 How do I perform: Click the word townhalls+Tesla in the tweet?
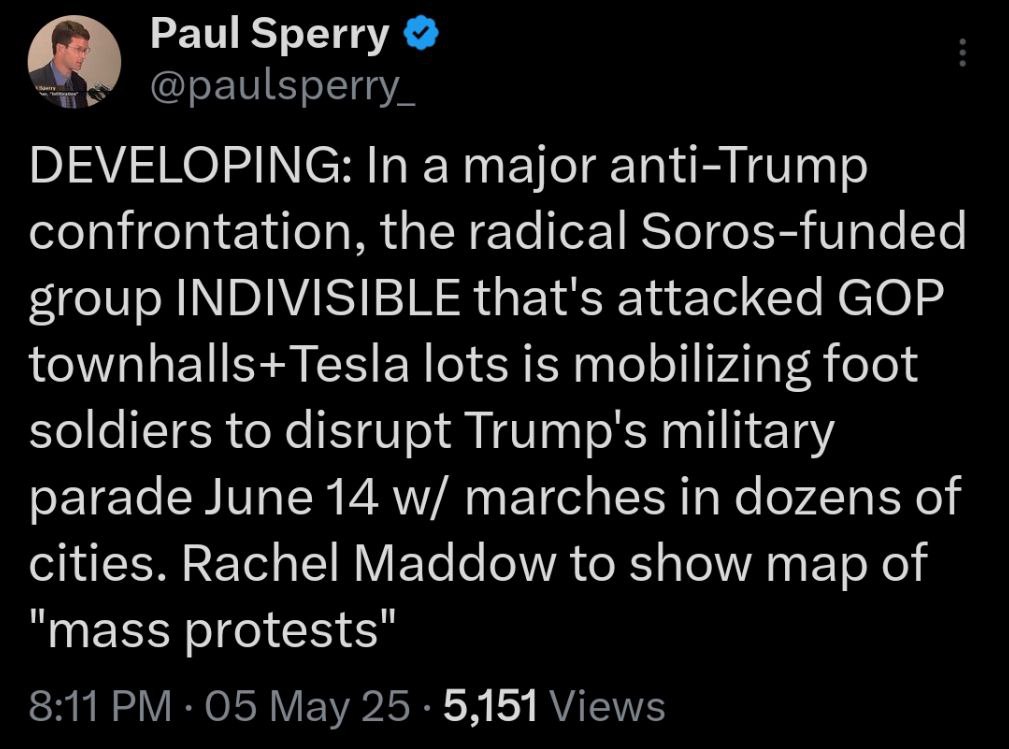(219, 364)
